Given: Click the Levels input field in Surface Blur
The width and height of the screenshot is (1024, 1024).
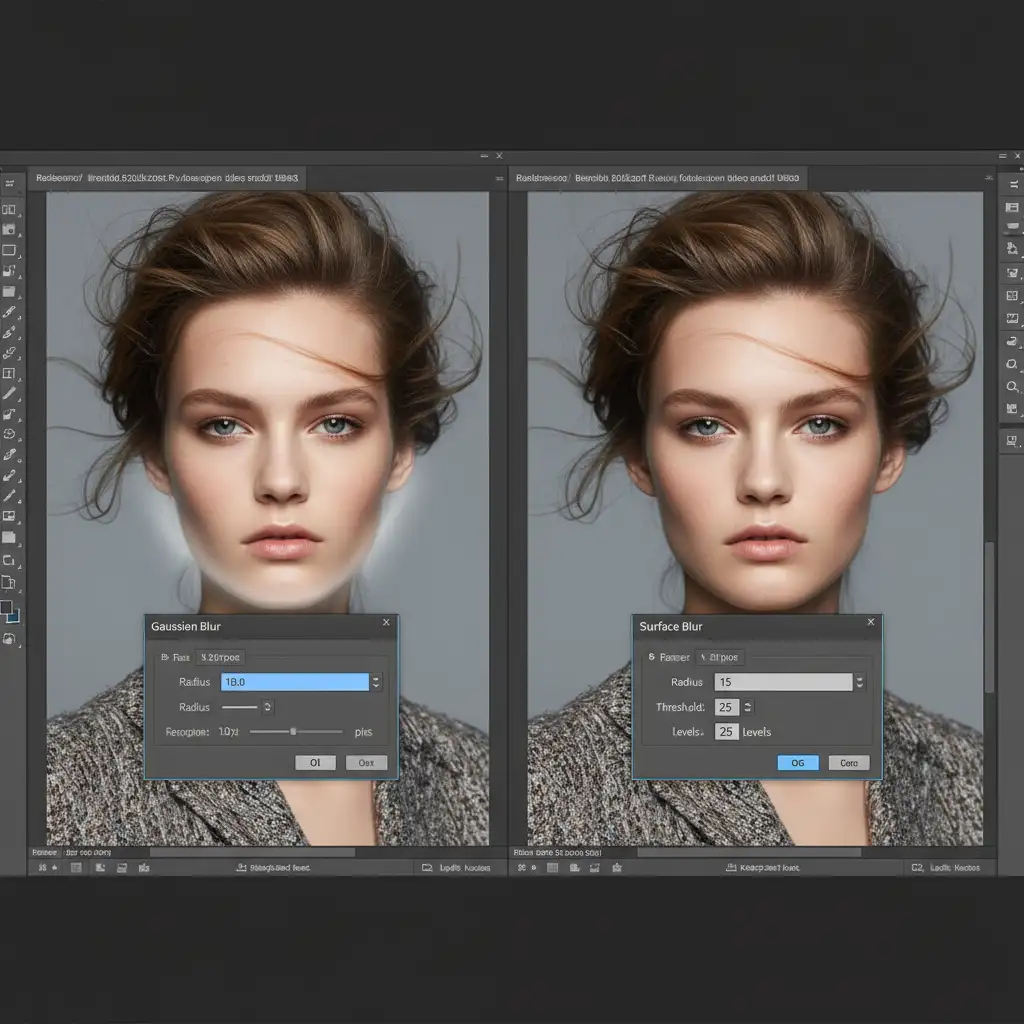Looking at the screenshot, I should [x=727, y=732].
